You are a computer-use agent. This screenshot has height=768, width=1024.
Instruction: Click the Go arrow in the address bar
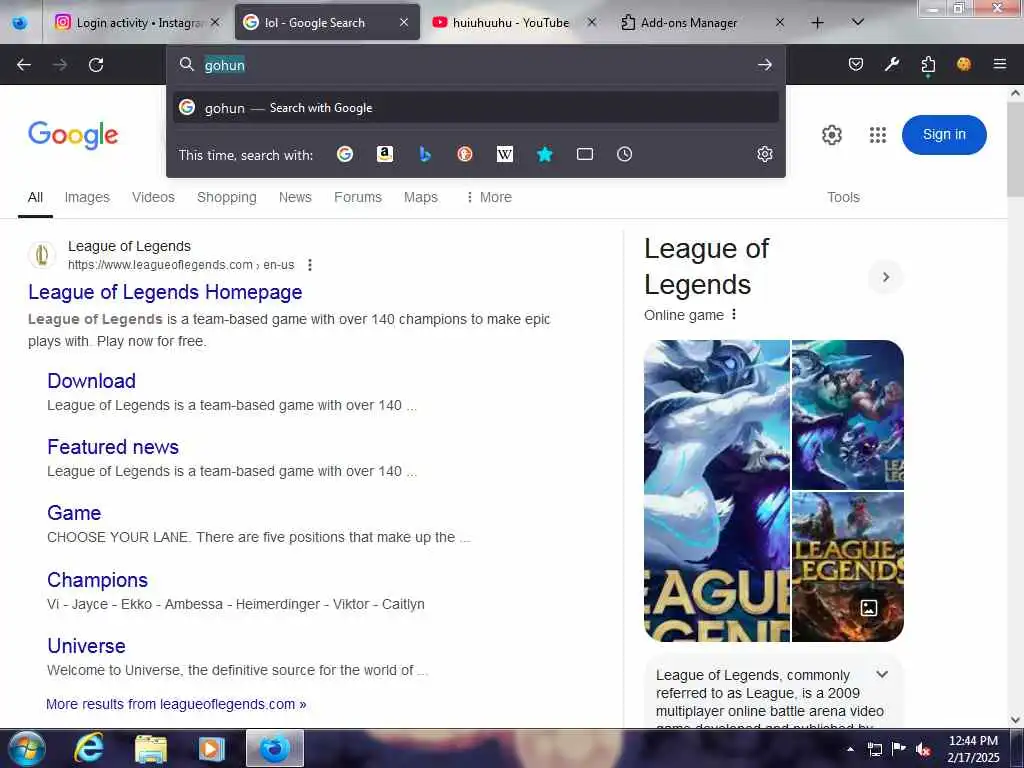coord(765,65)
